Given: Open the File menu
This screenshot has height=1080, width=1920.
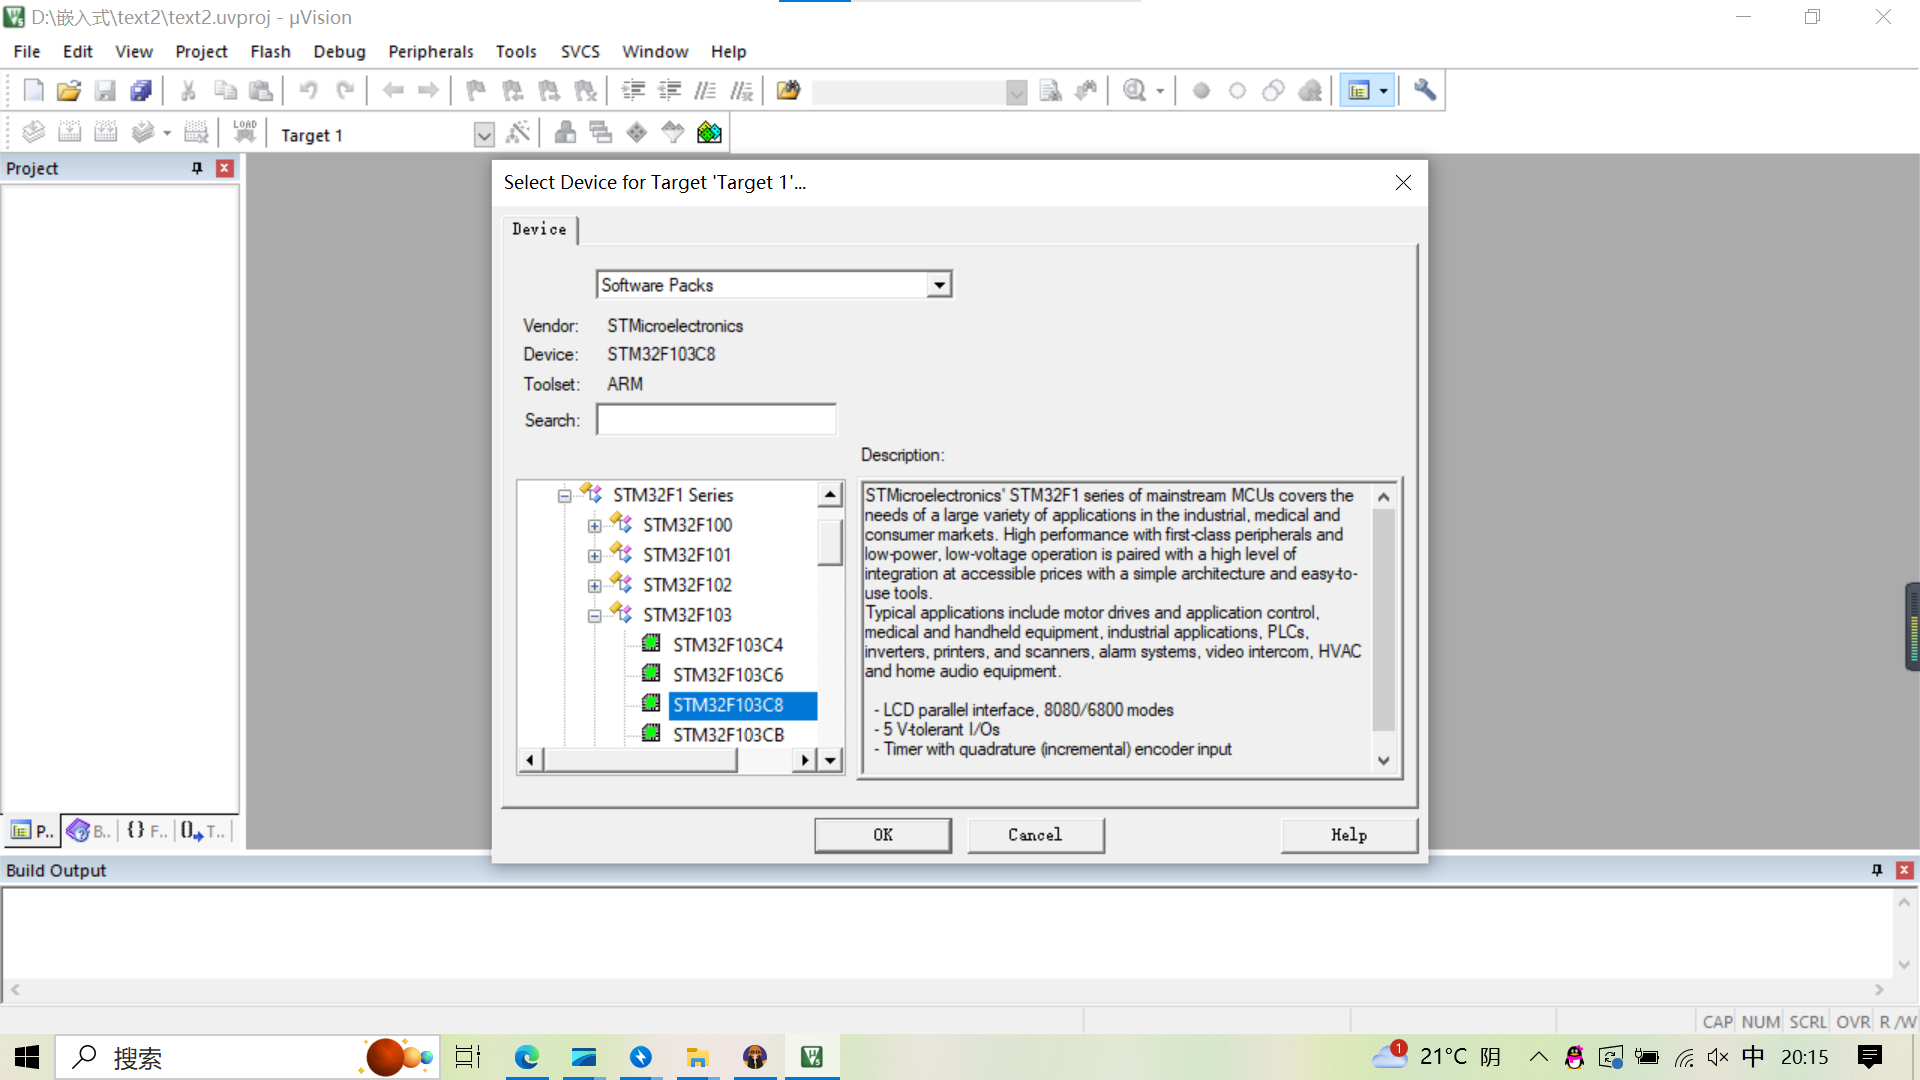Looking at the screenshot, I should [x=27, y=51].
